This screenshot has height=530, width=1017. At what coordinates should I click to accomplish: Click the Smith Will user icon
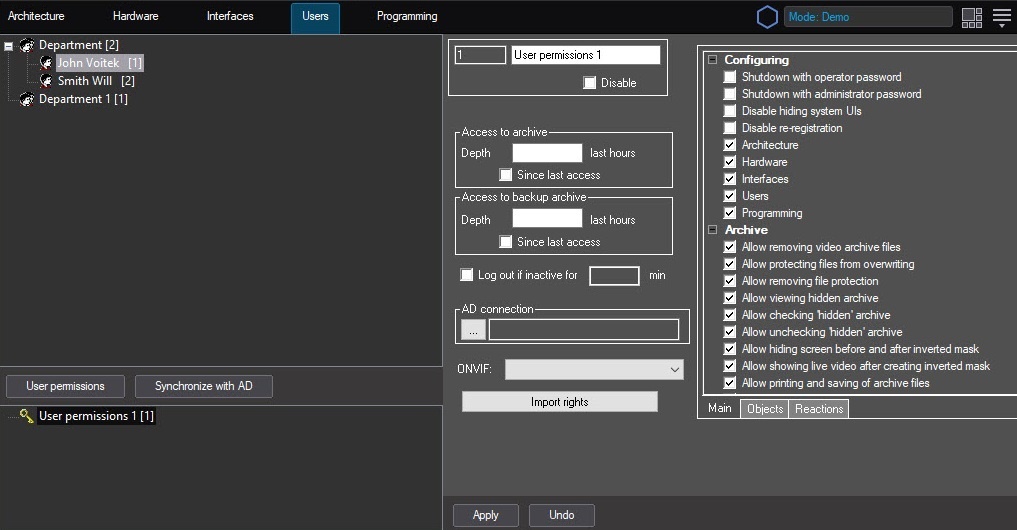(46, 81)
